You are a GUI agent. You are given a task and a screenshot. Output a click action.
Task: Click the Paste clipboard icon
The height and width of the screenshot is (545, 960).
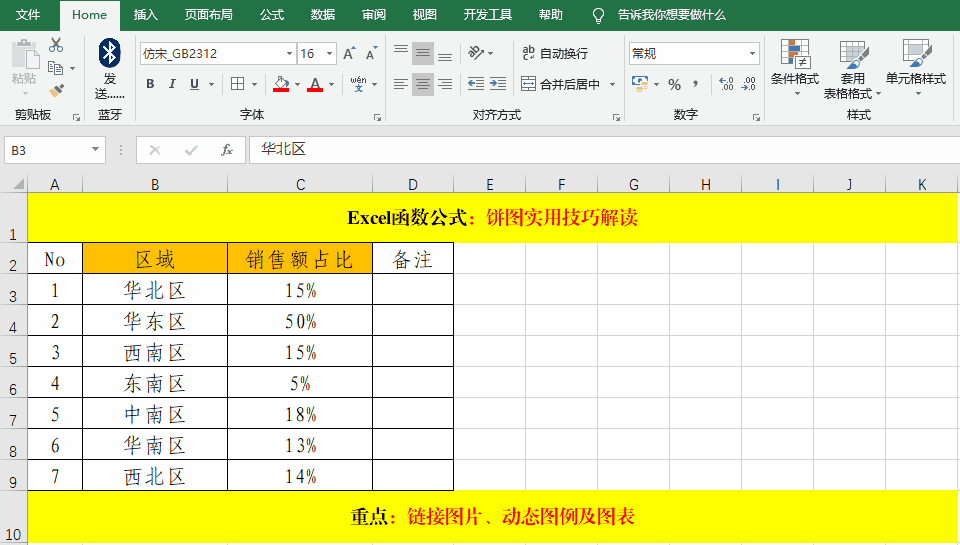click(x=24, y=56)
